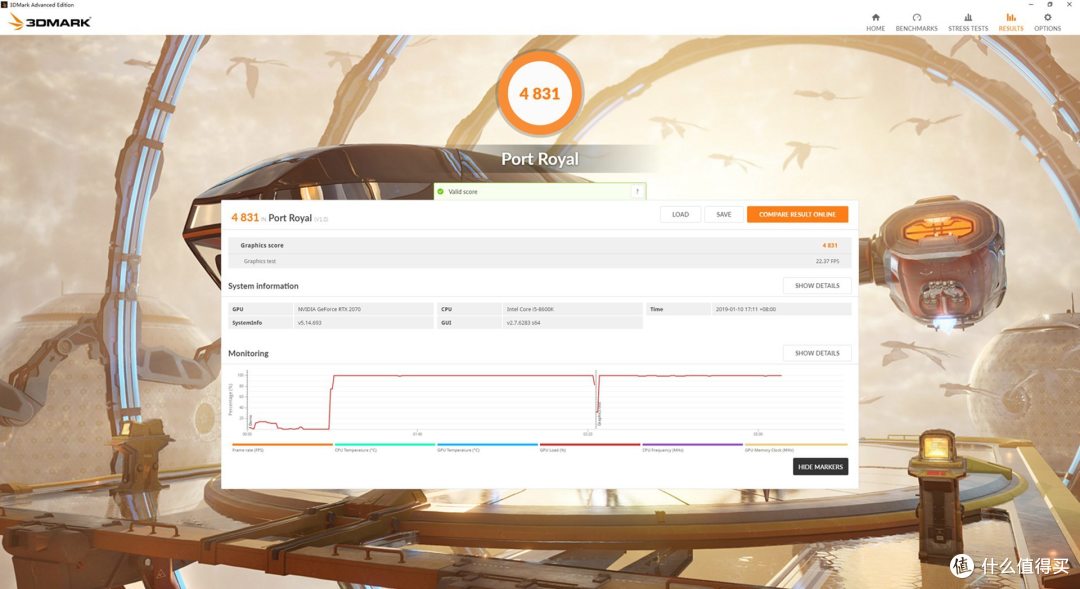Click the SystemInfo version v5.14.693
Screen dimensions: 1080x589
coord(309,322)
